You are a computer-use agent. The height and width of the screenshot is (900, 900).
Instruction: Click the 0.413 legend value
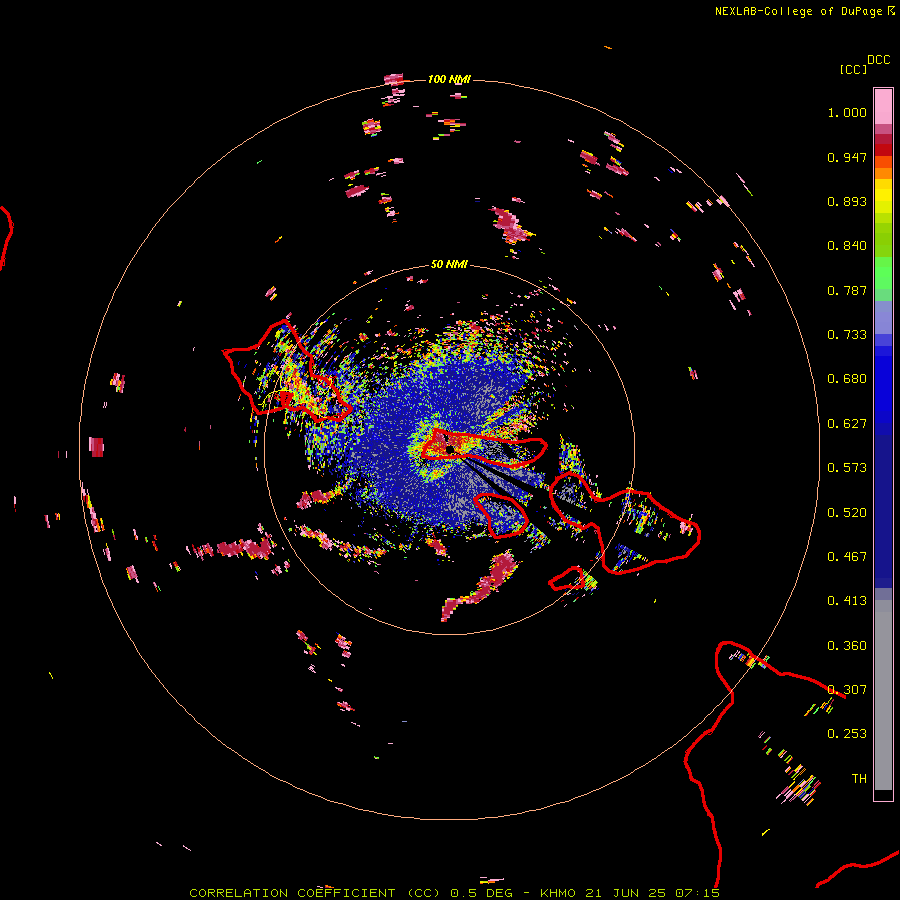(x=847, y=601)
